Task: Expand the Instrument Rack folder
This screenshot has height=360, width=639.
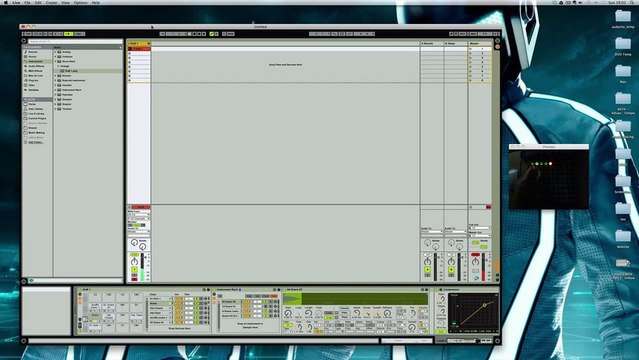Action: [x=55, y=90]
